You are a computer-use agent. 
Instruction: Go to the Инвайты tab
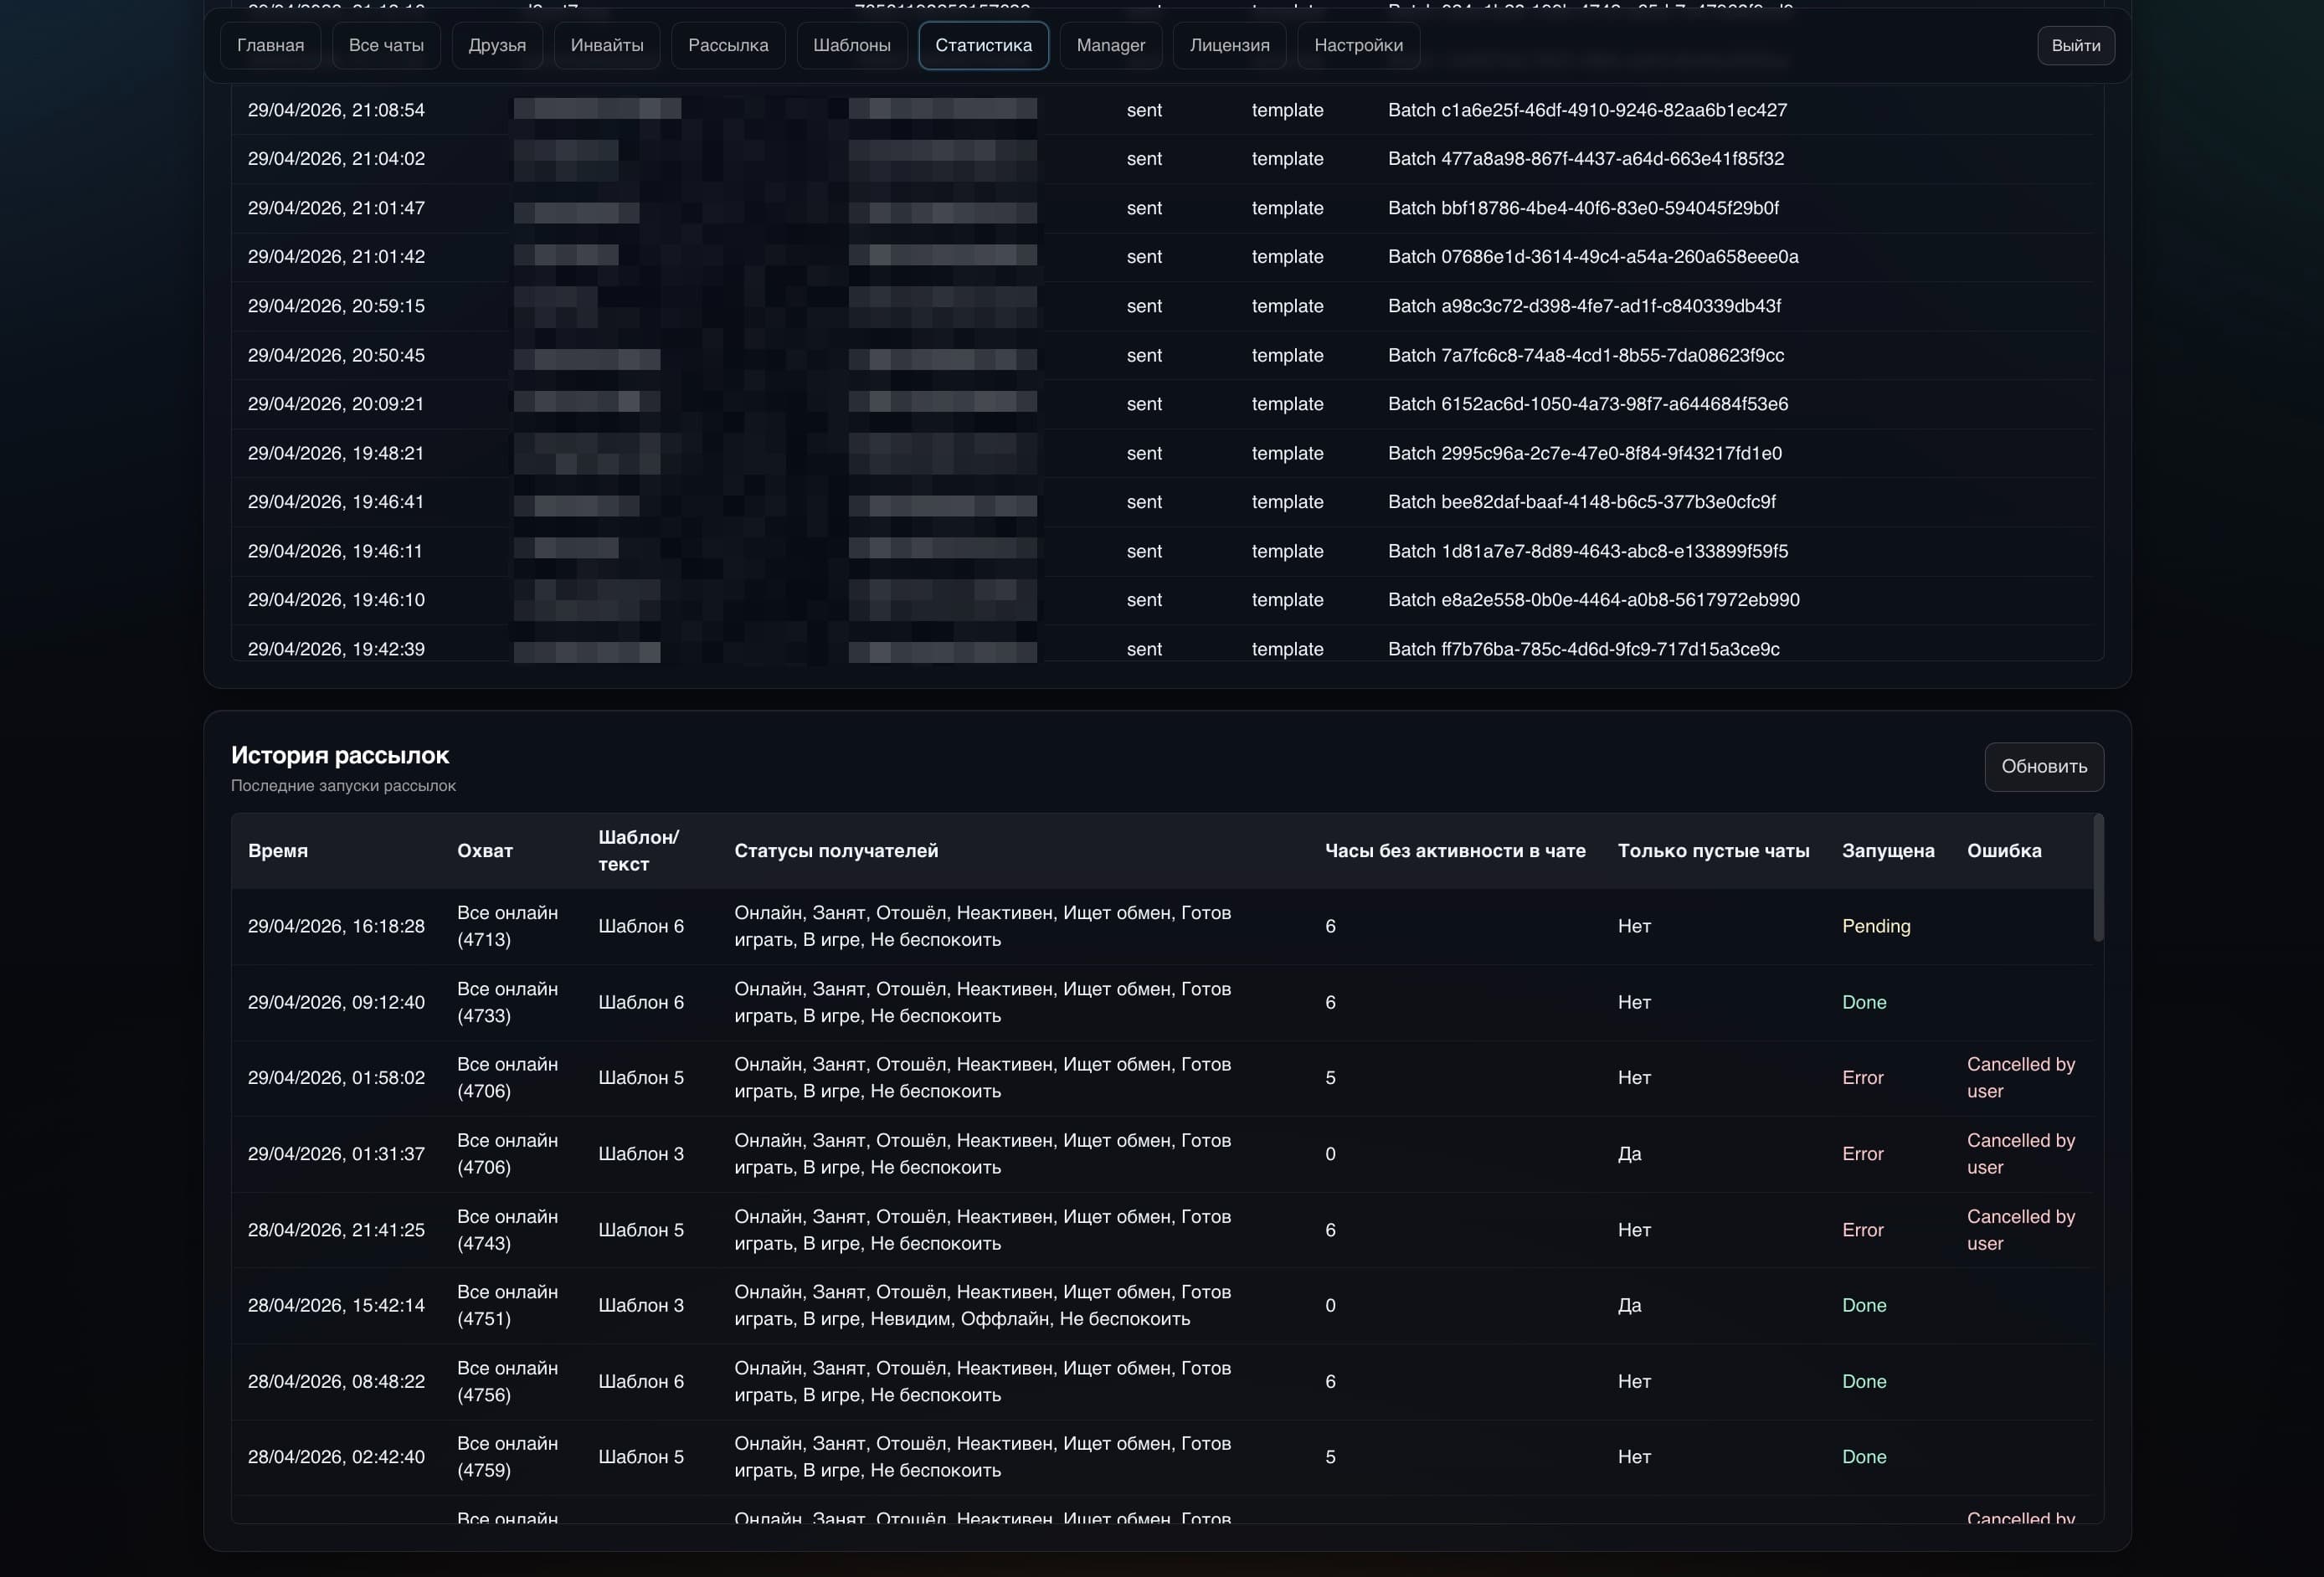point(607,45)
